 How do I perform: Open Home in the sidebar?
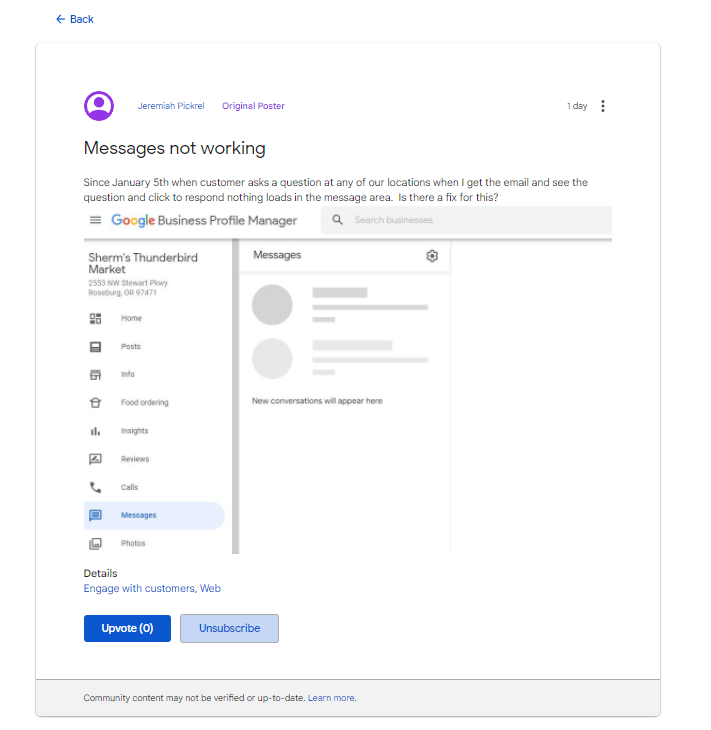pyautogui.click(x=131, y=318)
